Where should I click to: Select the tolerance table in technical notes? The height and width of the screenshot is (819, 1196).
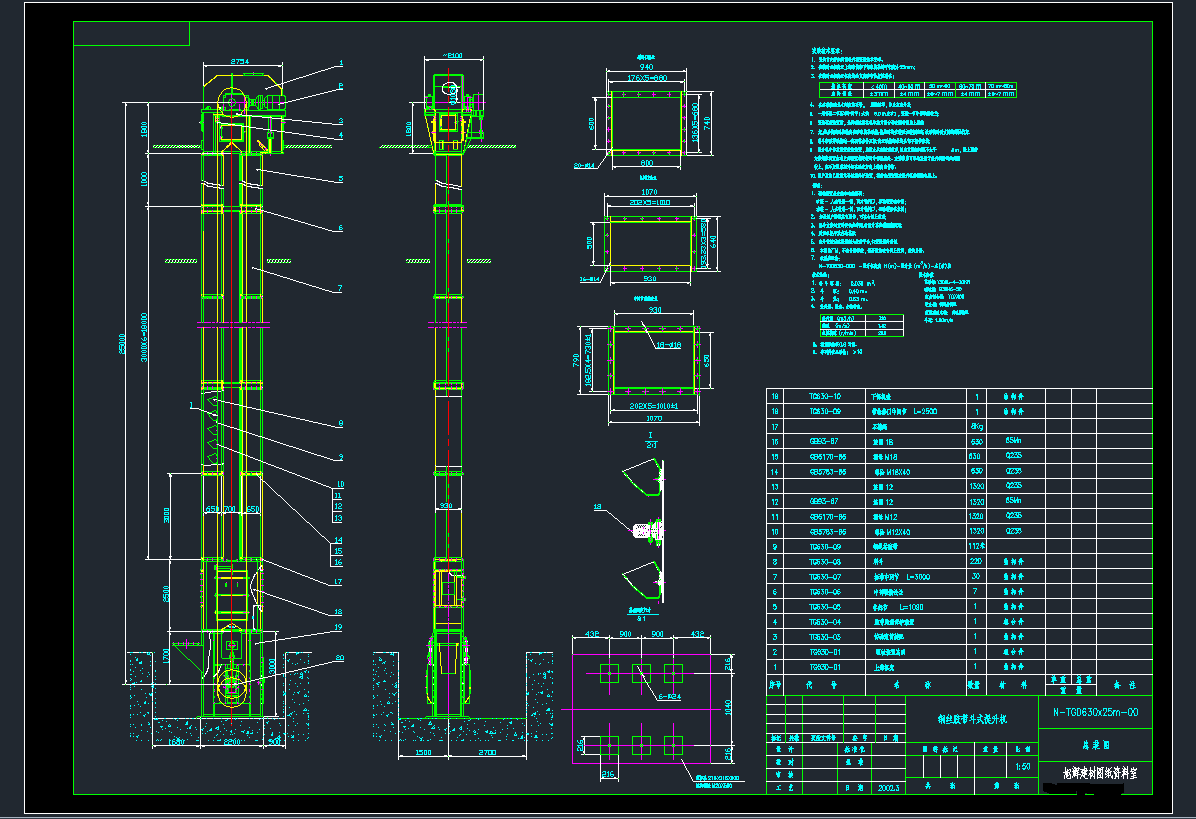[x=910, y=90]
